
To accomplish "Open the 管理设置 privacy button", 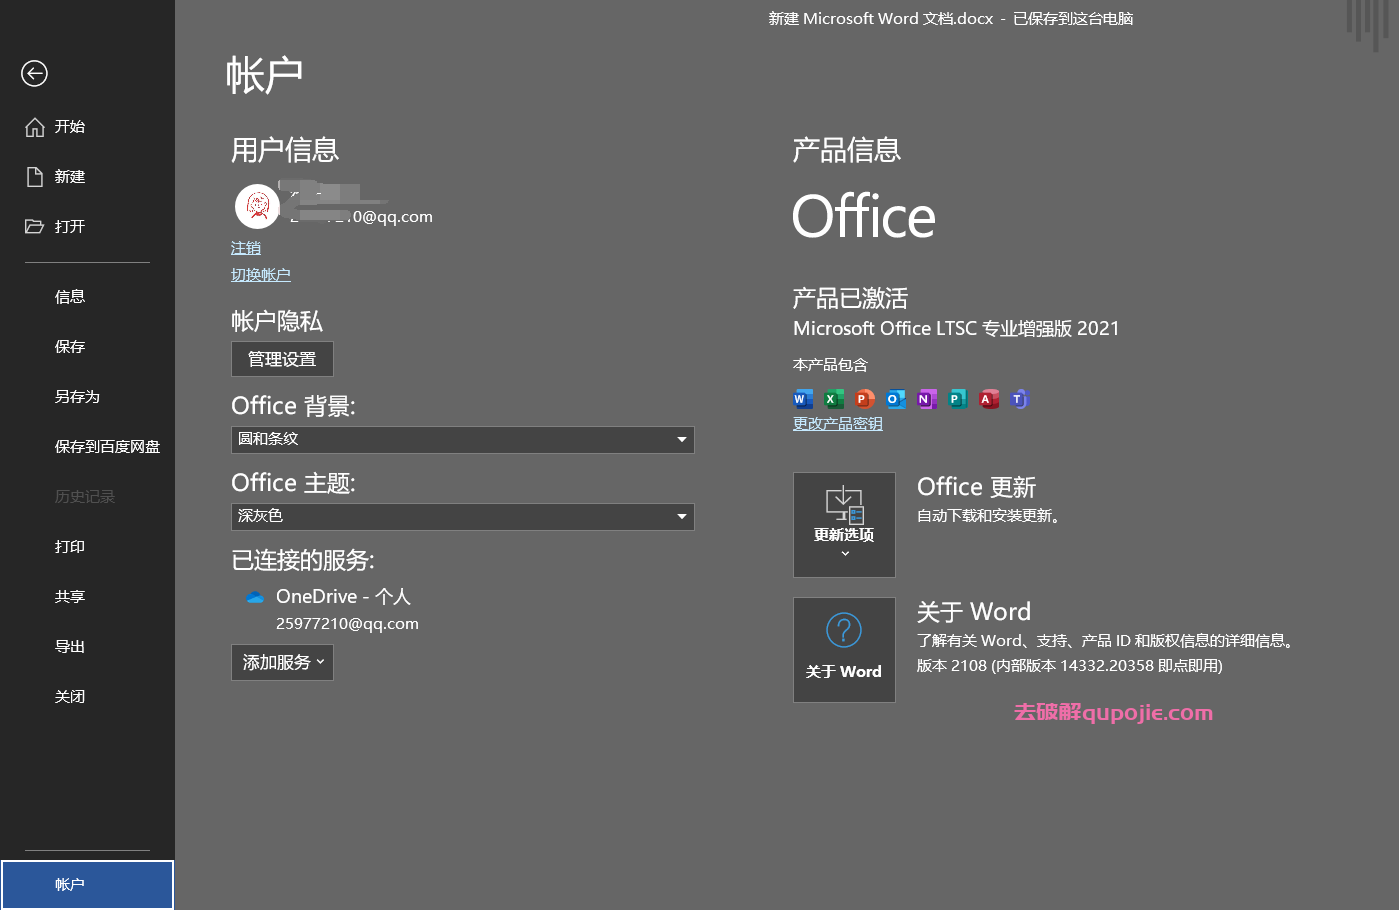I will (282, 359).
